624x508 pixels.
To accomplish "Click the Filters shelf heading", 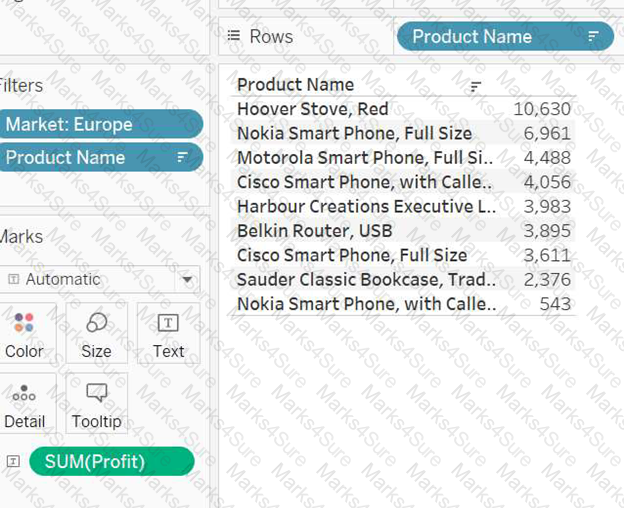I will [x=21, y=86].
